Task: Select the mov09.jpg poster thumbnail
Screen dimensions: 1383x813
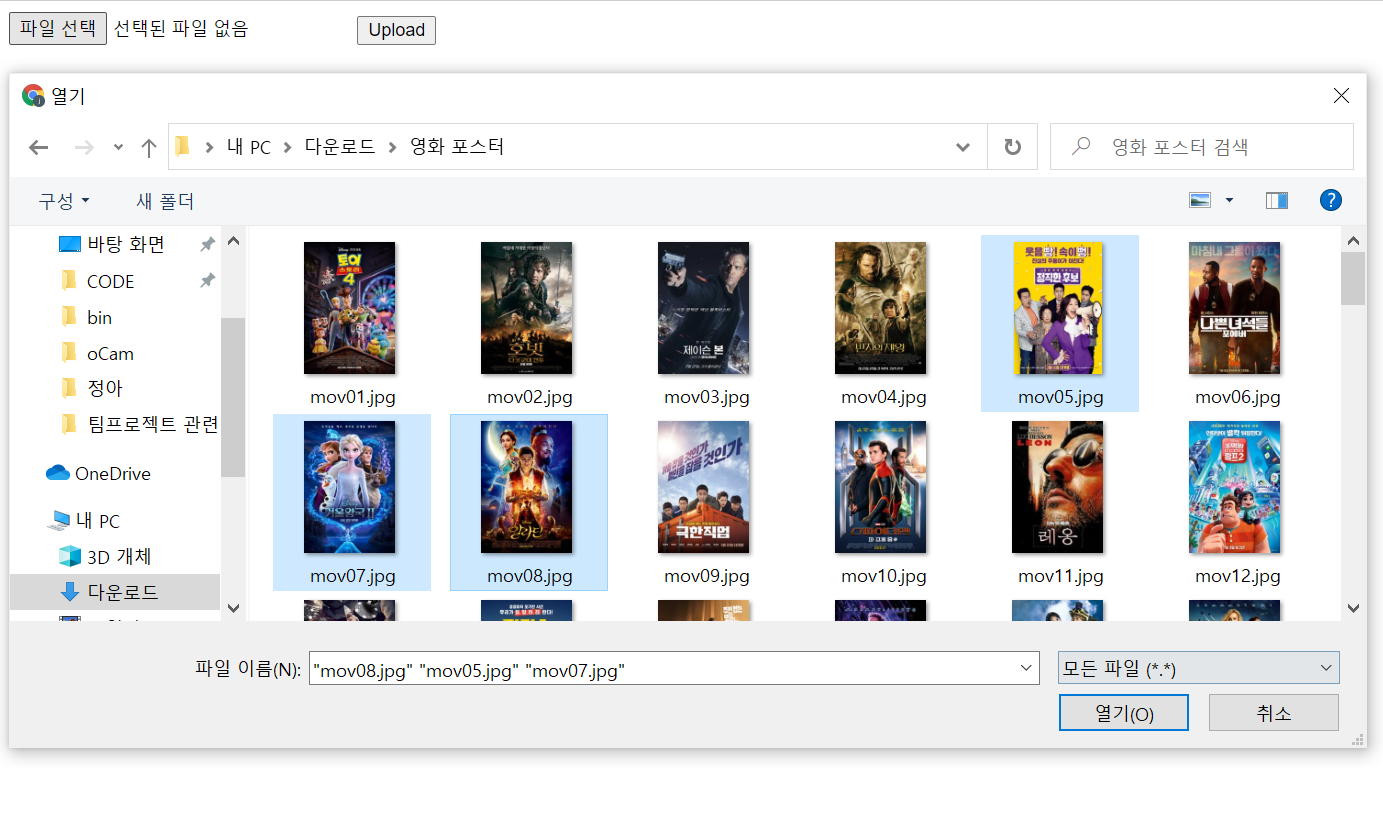Action: click(703, 487)
